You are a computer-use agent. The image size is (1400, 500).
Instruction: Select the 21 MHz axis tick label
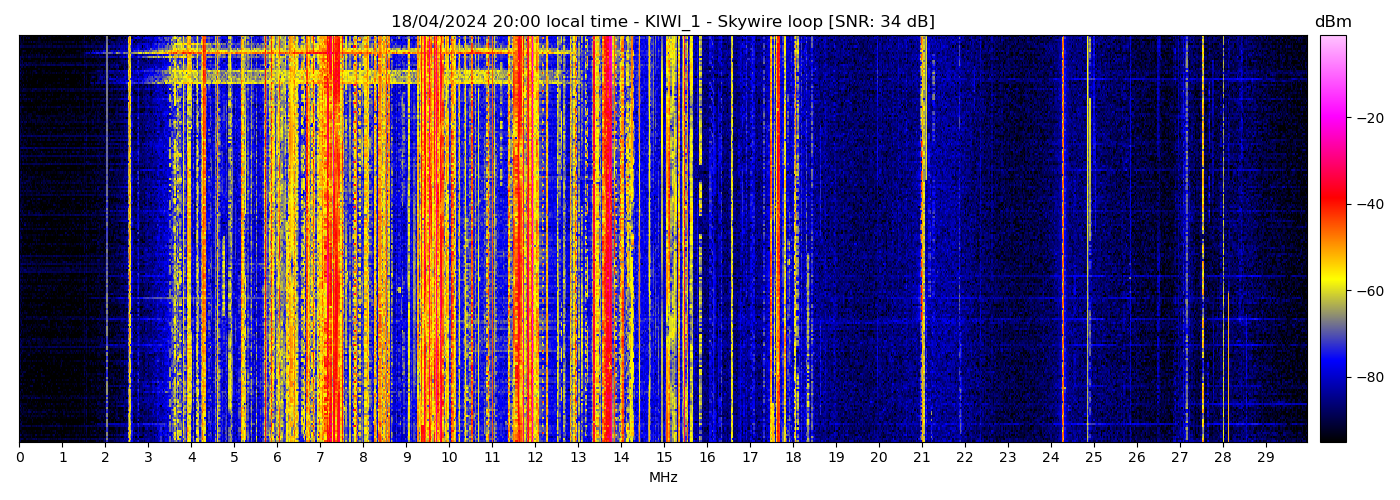click(x=921, y=457)
